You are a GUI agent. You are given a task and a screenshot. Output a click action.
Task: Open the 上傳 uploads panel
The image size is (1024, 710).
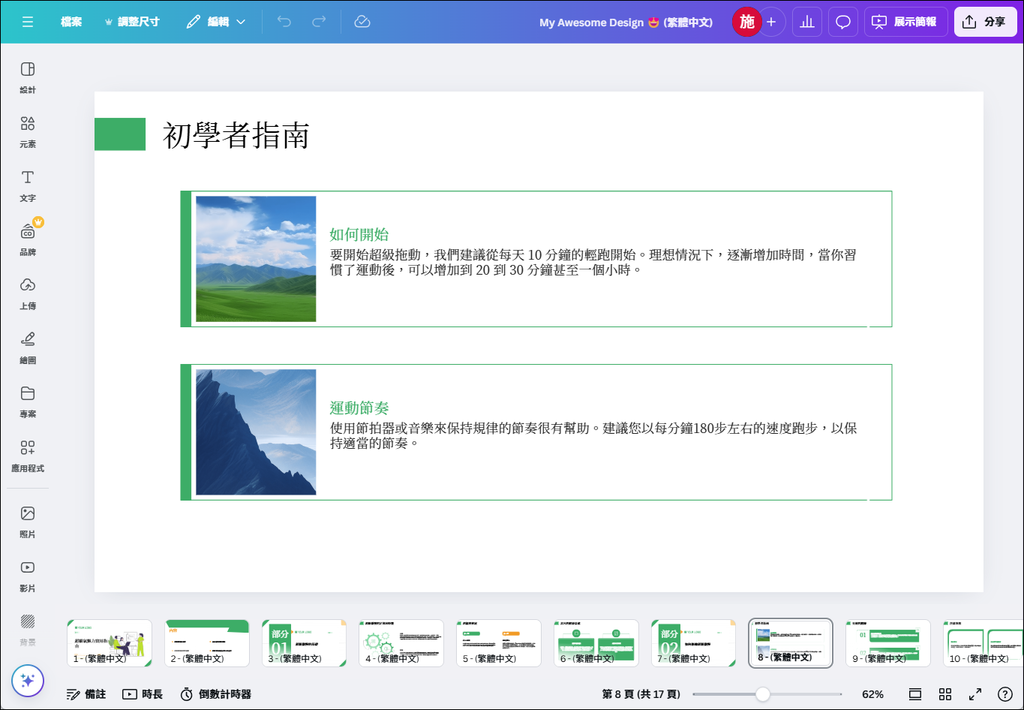pyautogui.click(x=27, y=294)
